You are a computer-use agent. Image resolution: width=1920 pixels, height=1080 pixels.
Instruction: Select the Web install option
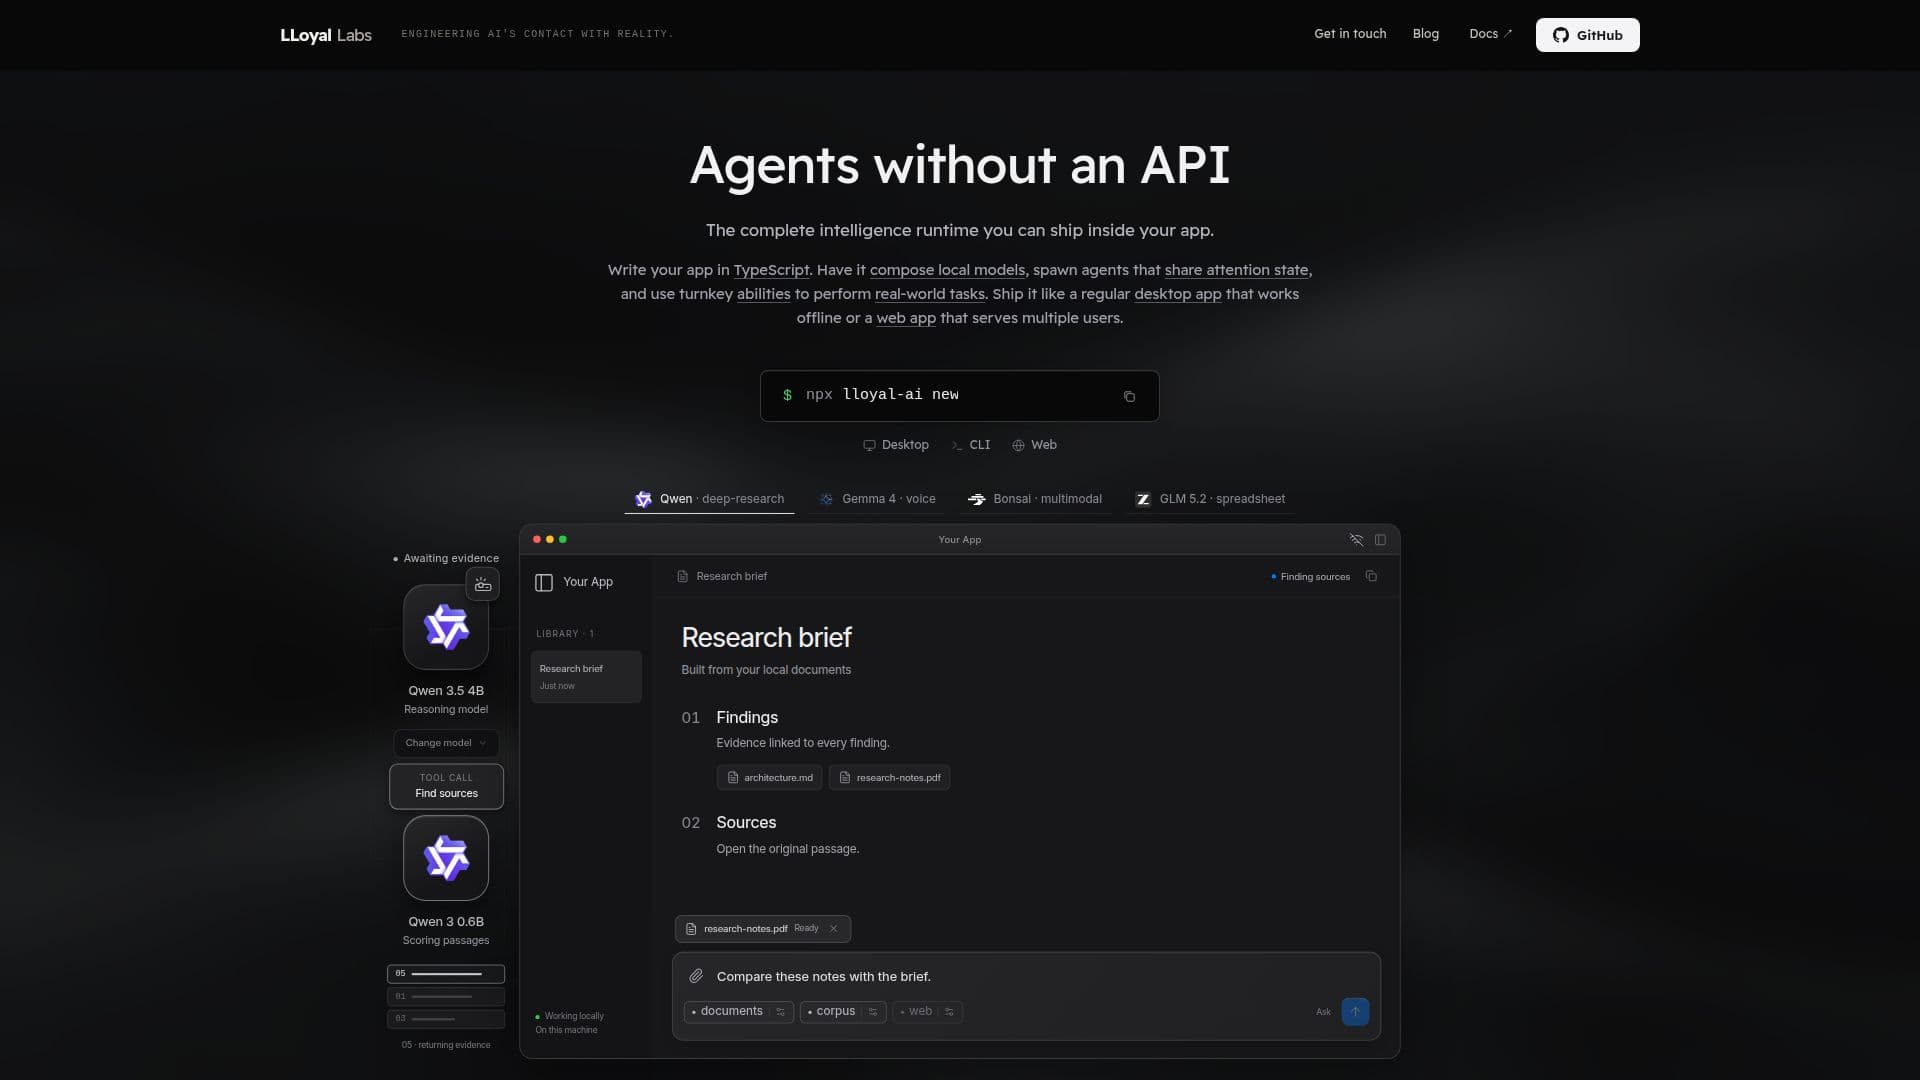(1034, 445)
